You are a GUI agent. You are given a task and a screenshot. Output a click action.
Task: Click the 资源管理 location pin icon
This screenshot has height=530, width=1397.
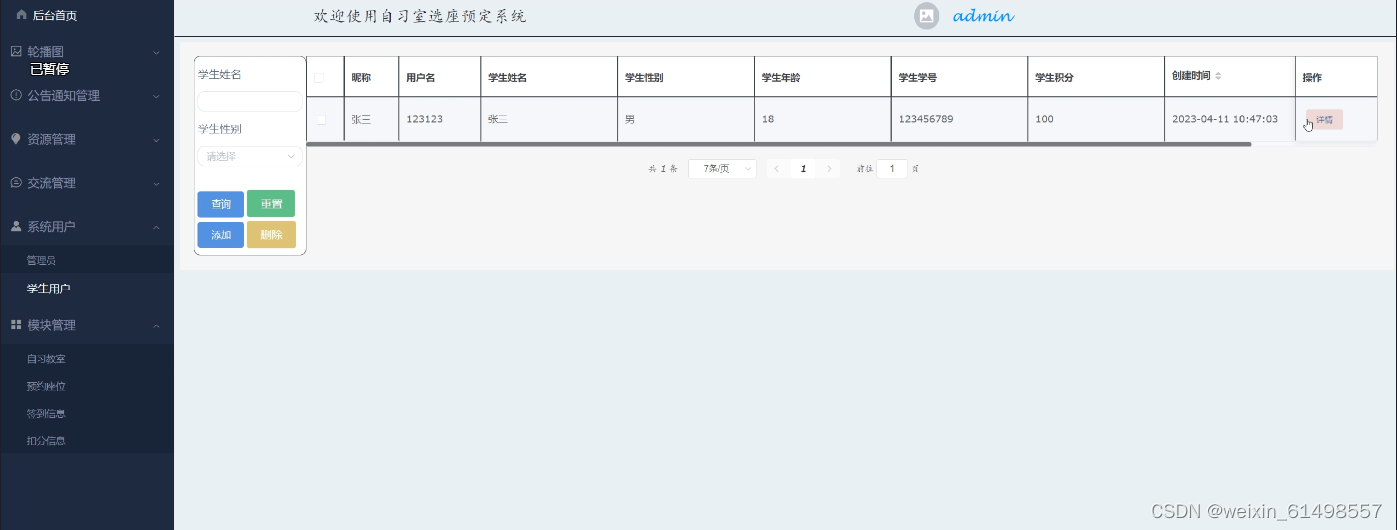pos(16,139)
